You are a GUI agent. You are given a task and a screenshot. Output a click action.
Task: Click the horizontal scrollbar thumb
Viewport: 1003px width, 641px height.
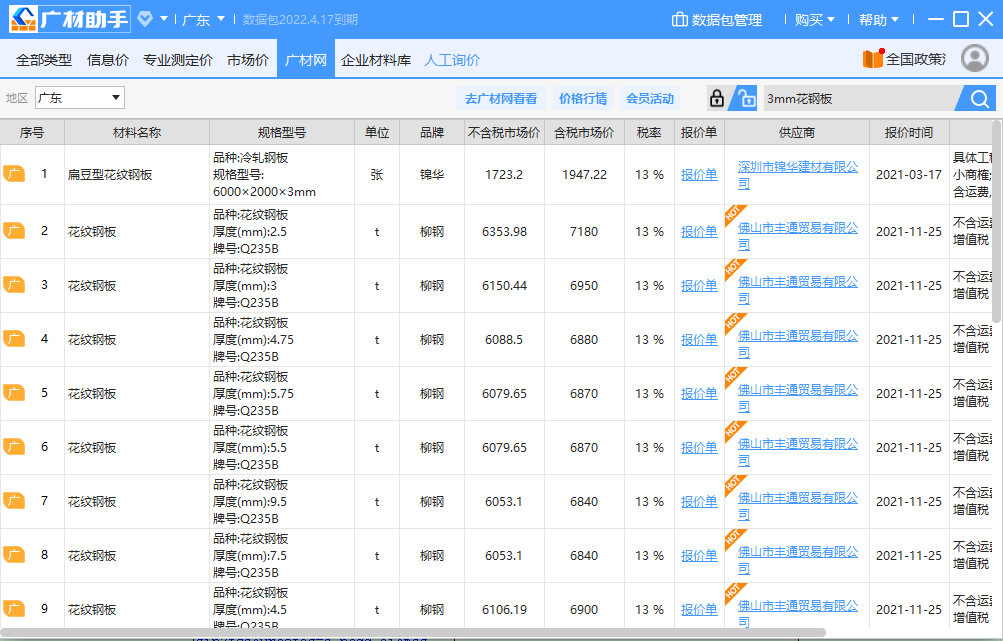pyautogui.click(x=413, y=633)
